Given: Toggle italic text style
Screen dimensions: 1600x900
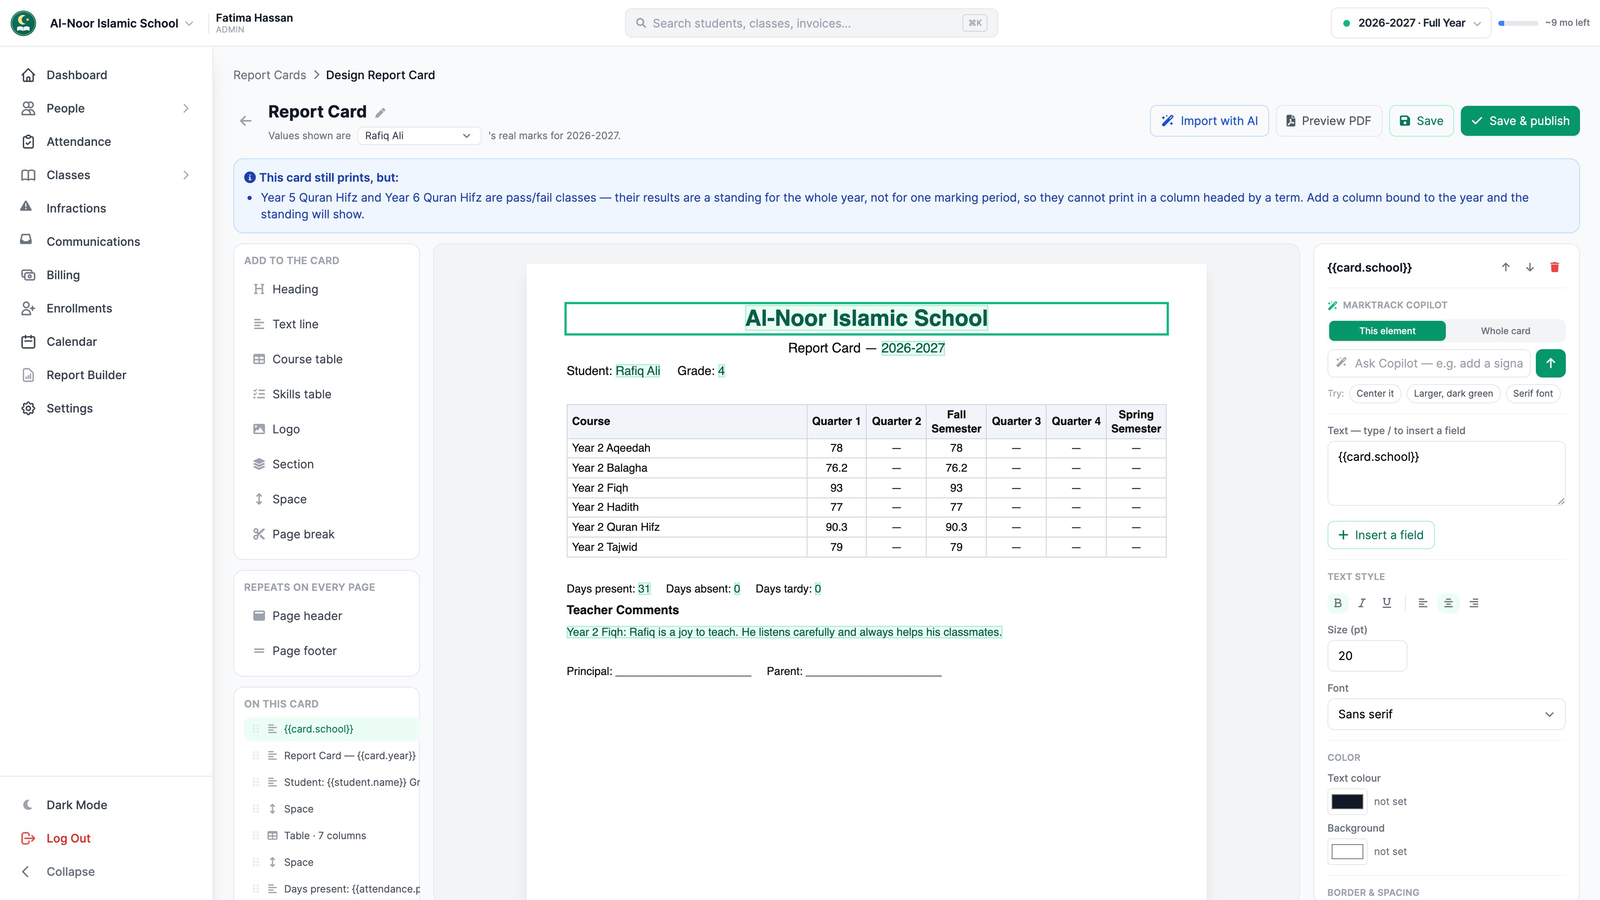Looking at the screenshot, I should tap(1362, 603).
